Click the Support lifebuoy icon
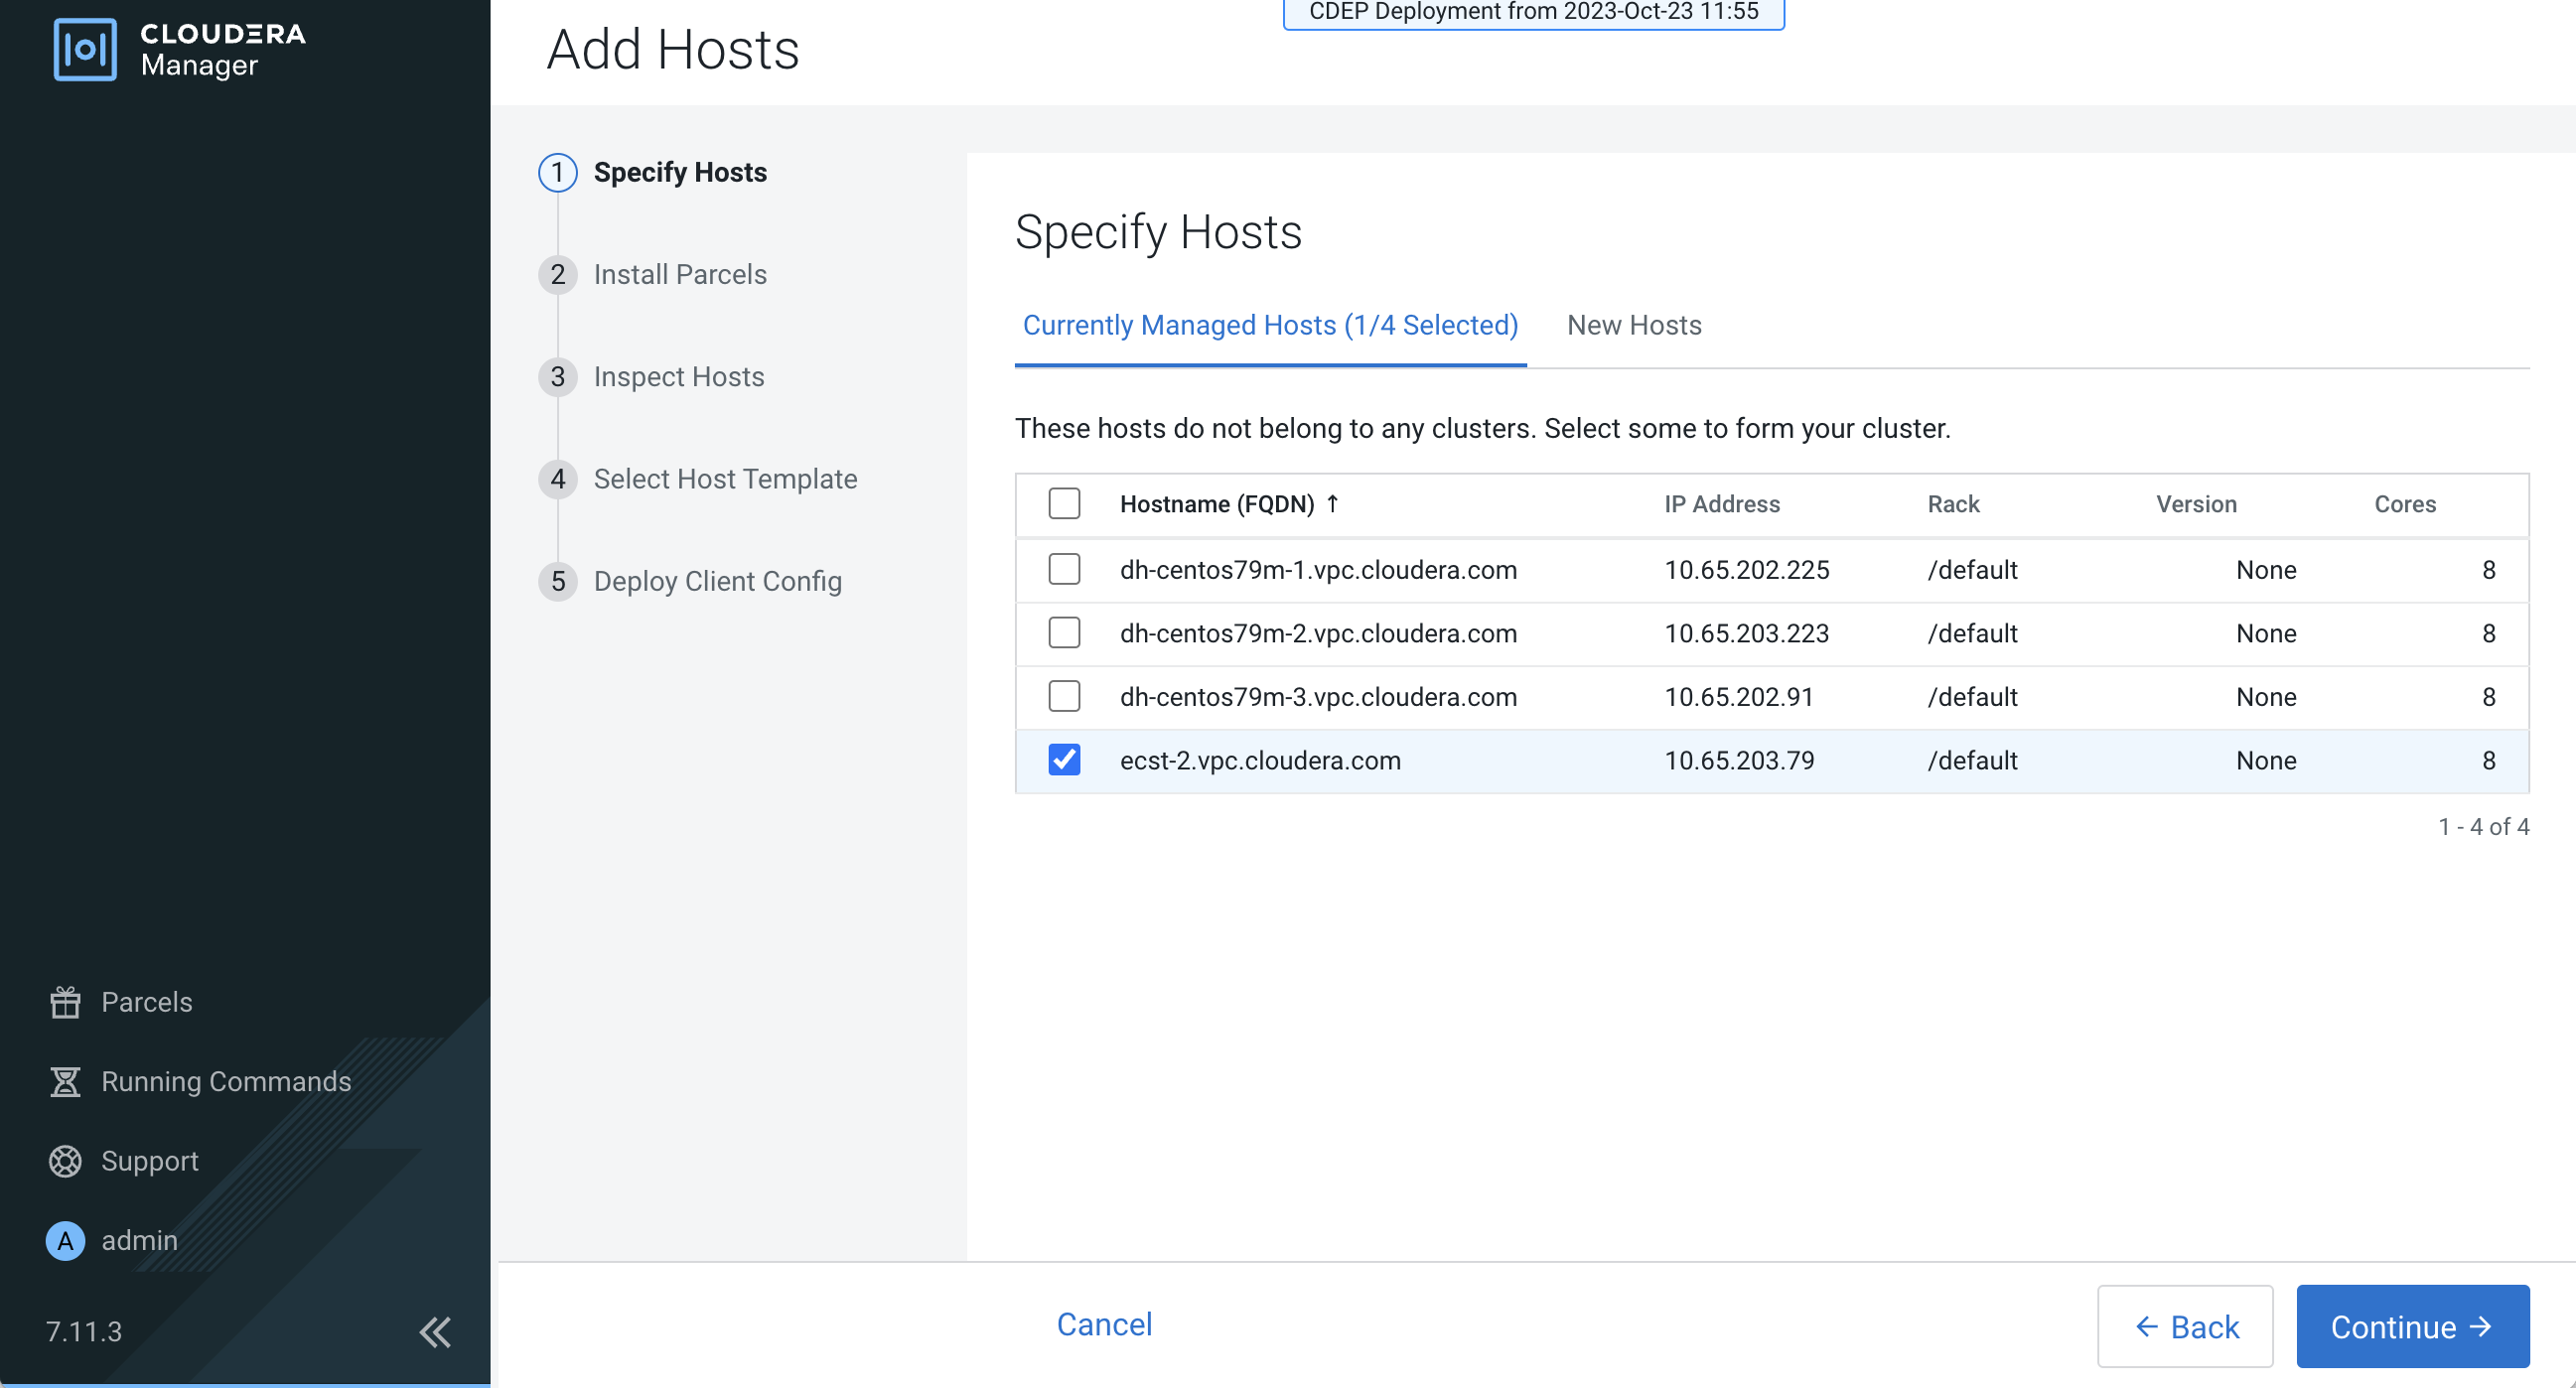The height and width of the screenshot is (1388, 2576). click(65, 1161)
